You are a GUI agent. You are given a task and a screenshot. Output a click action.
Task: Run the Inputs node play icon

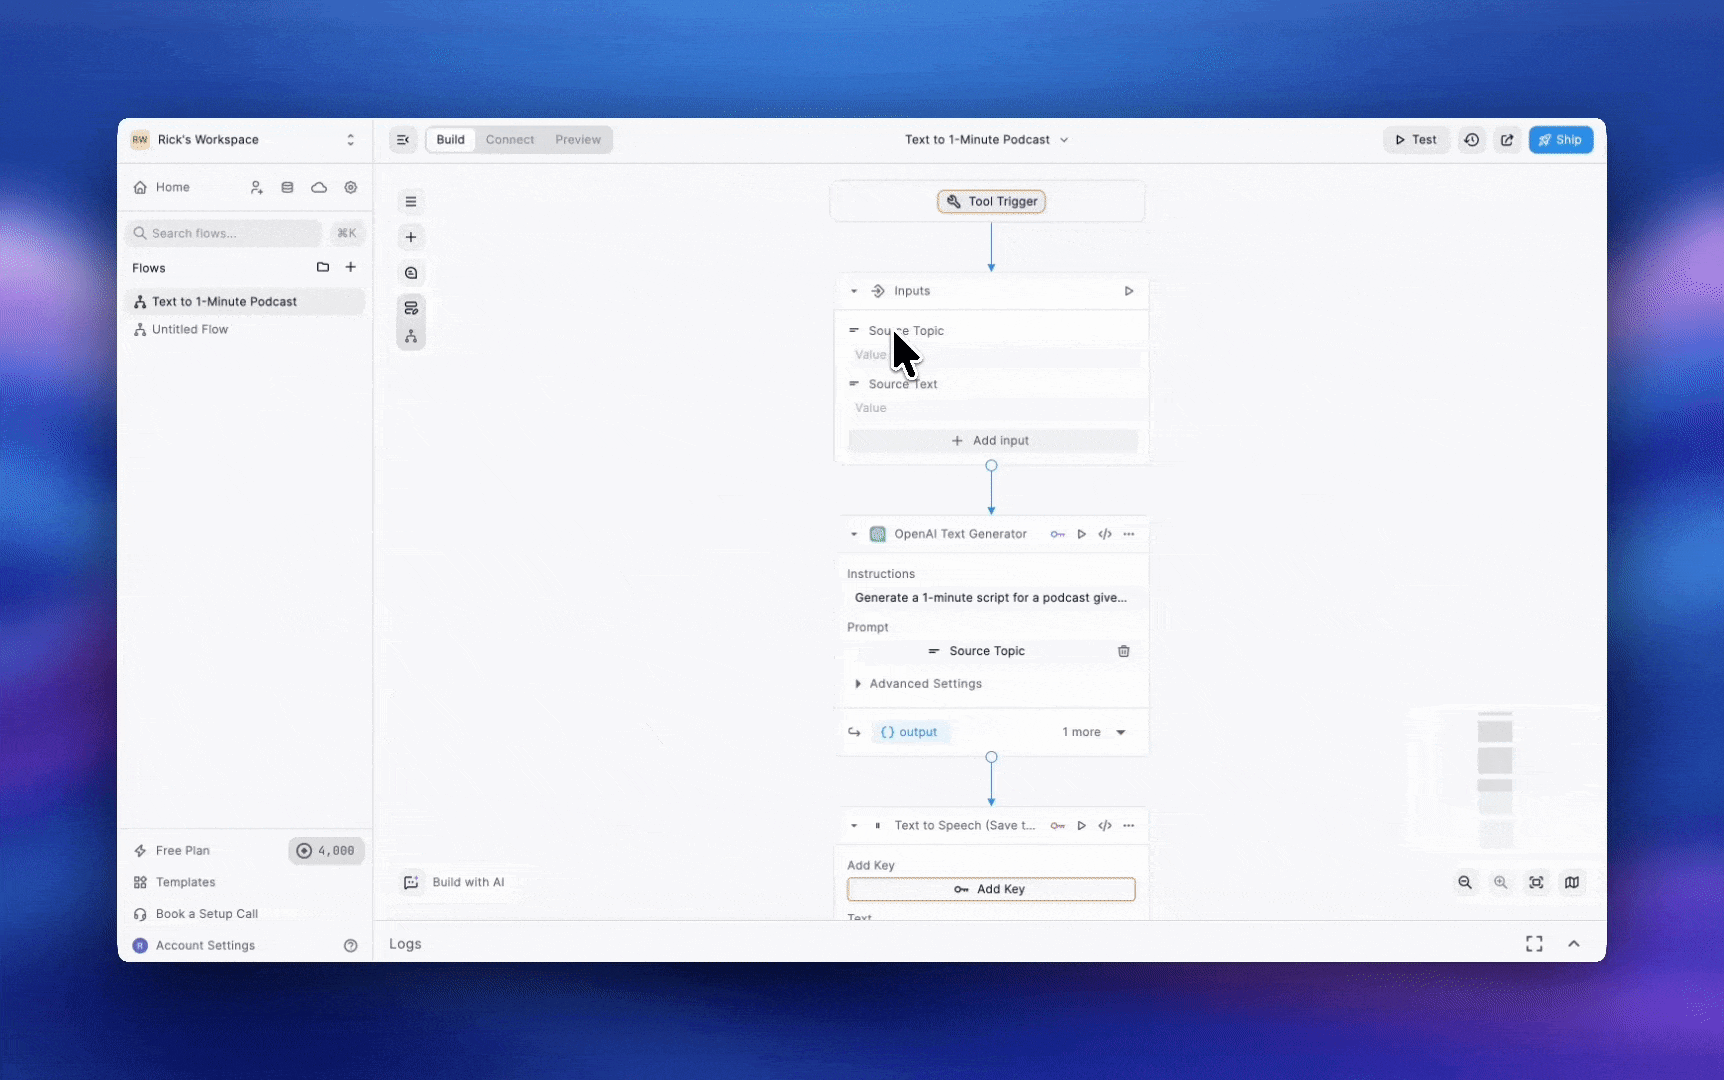pos(1129,291)
